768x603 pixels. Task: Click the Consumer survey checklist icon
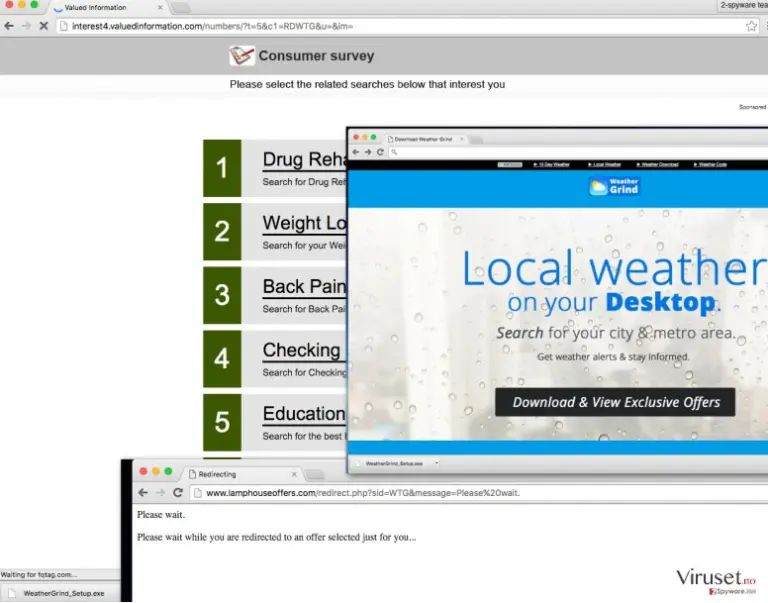241,55
